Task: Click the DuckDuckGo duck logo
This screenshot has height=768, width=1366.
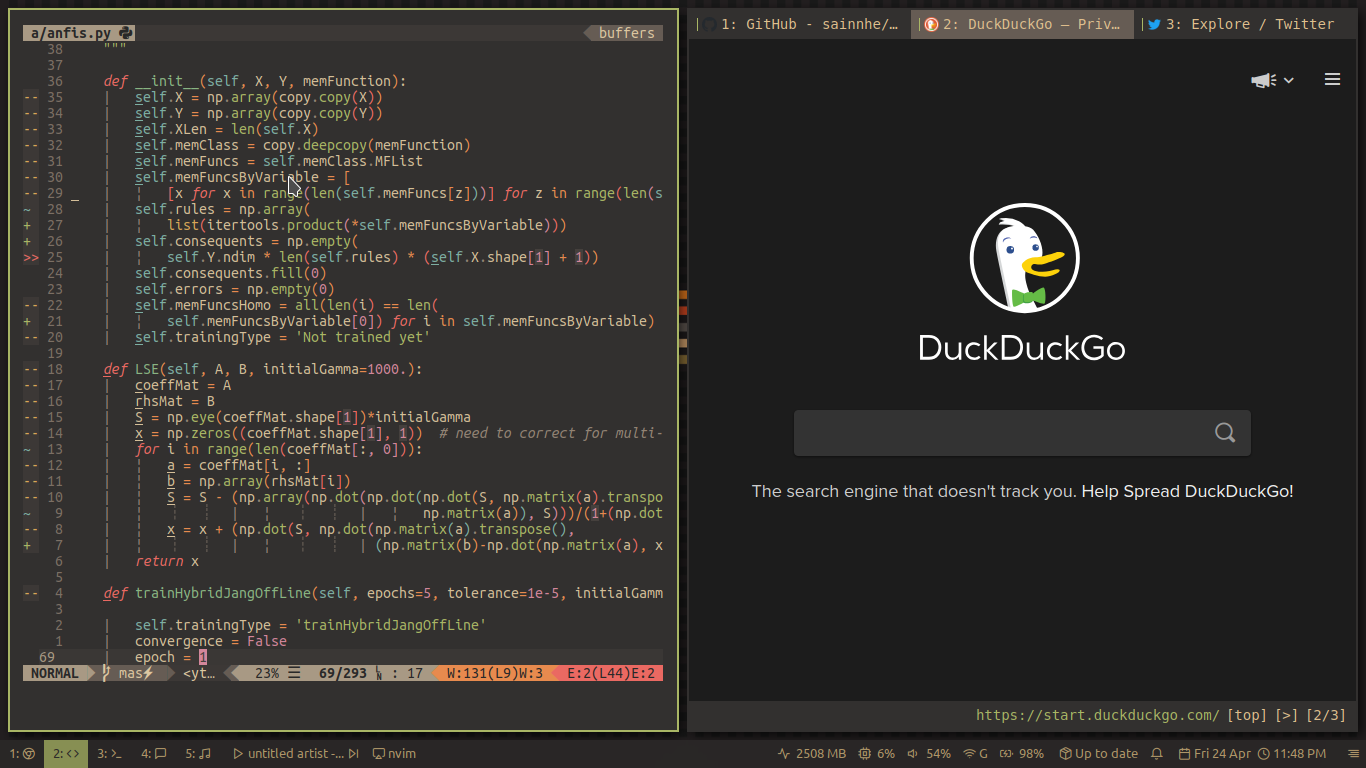Action: tap(1025, 258)
